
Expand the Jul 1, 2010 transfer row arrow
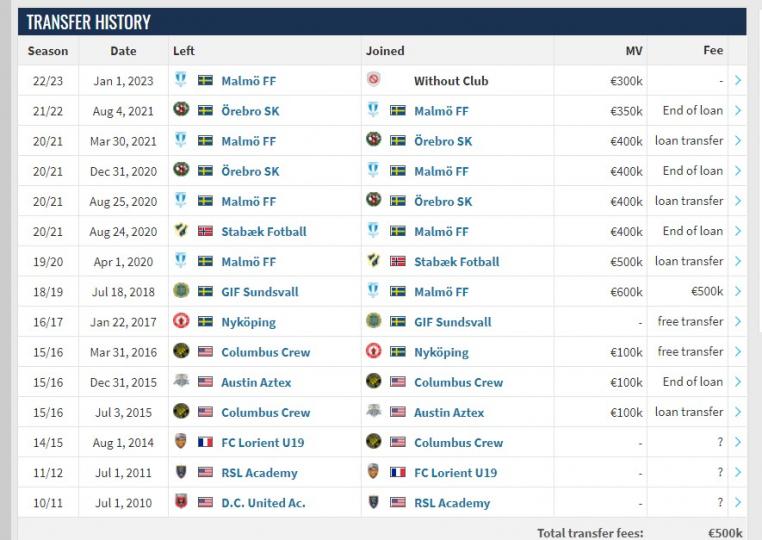point(737,502)
